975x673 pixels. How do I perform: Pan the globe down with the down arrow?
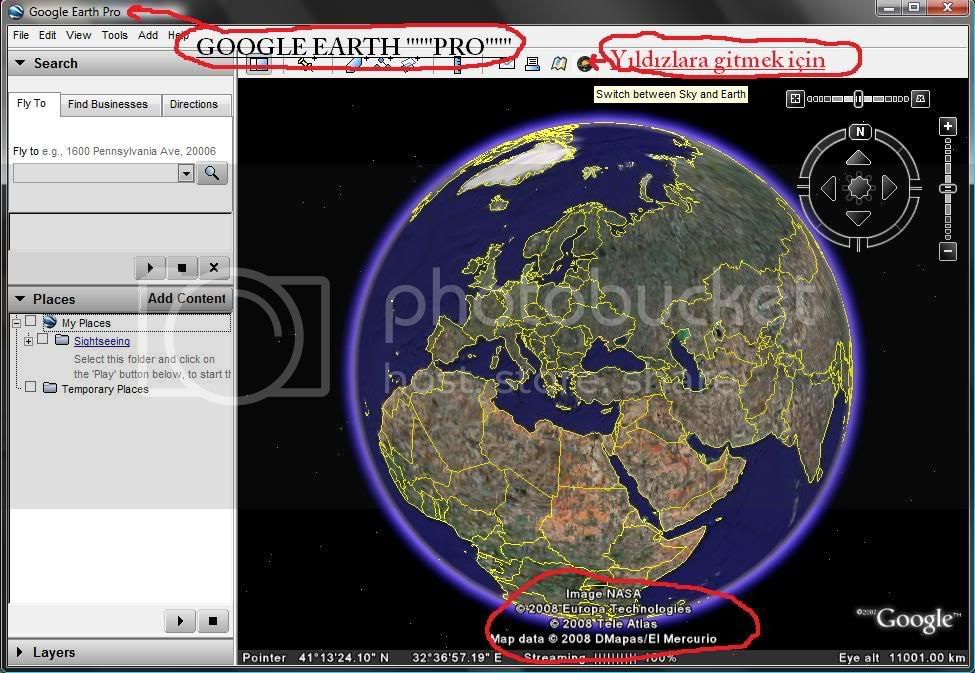pos(858,218)
